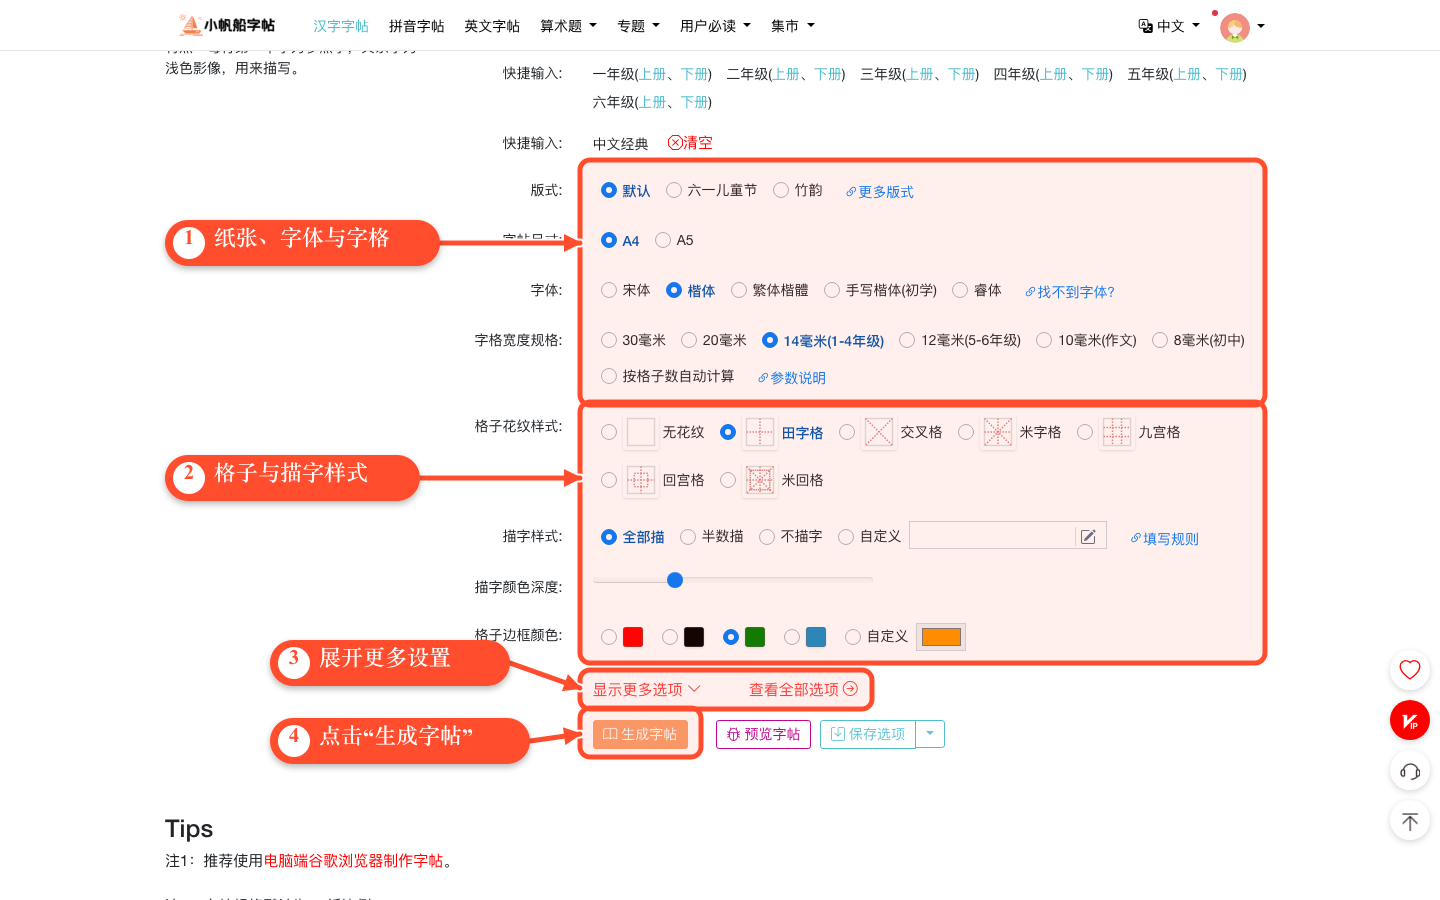
Task: Click the edit icon in custom tracing field
Action: (1088, 537)
